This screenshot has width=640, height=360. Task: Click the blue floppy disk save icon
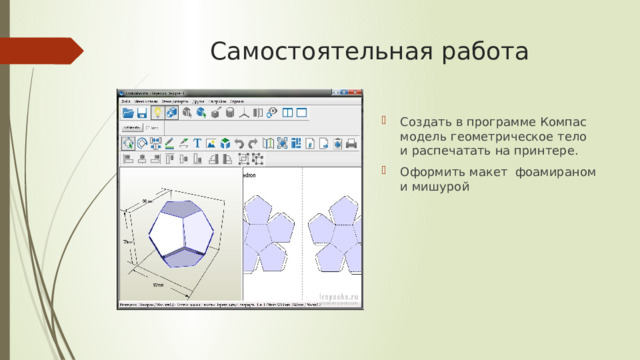tap(142, 113)
